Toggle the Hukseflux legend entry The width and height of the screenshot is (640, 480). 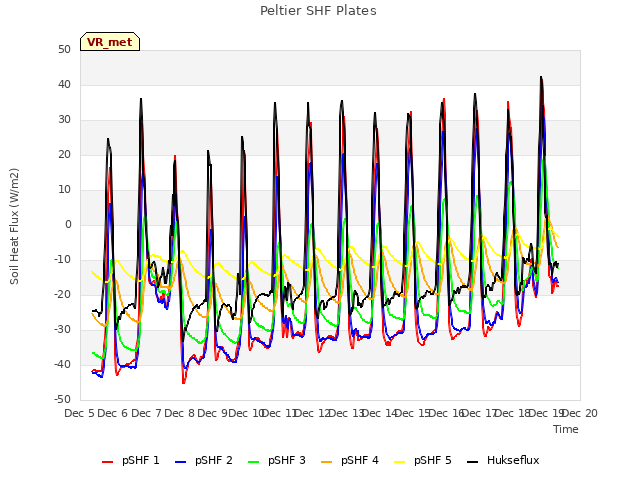pos(503,460)
